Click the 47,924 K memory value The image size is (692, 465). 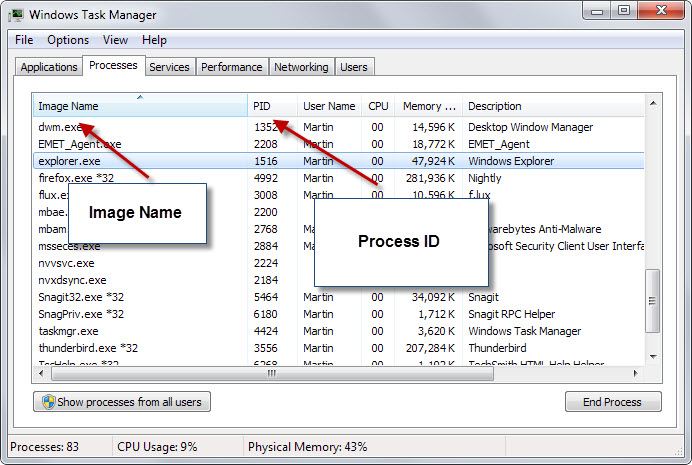[433, 161]
